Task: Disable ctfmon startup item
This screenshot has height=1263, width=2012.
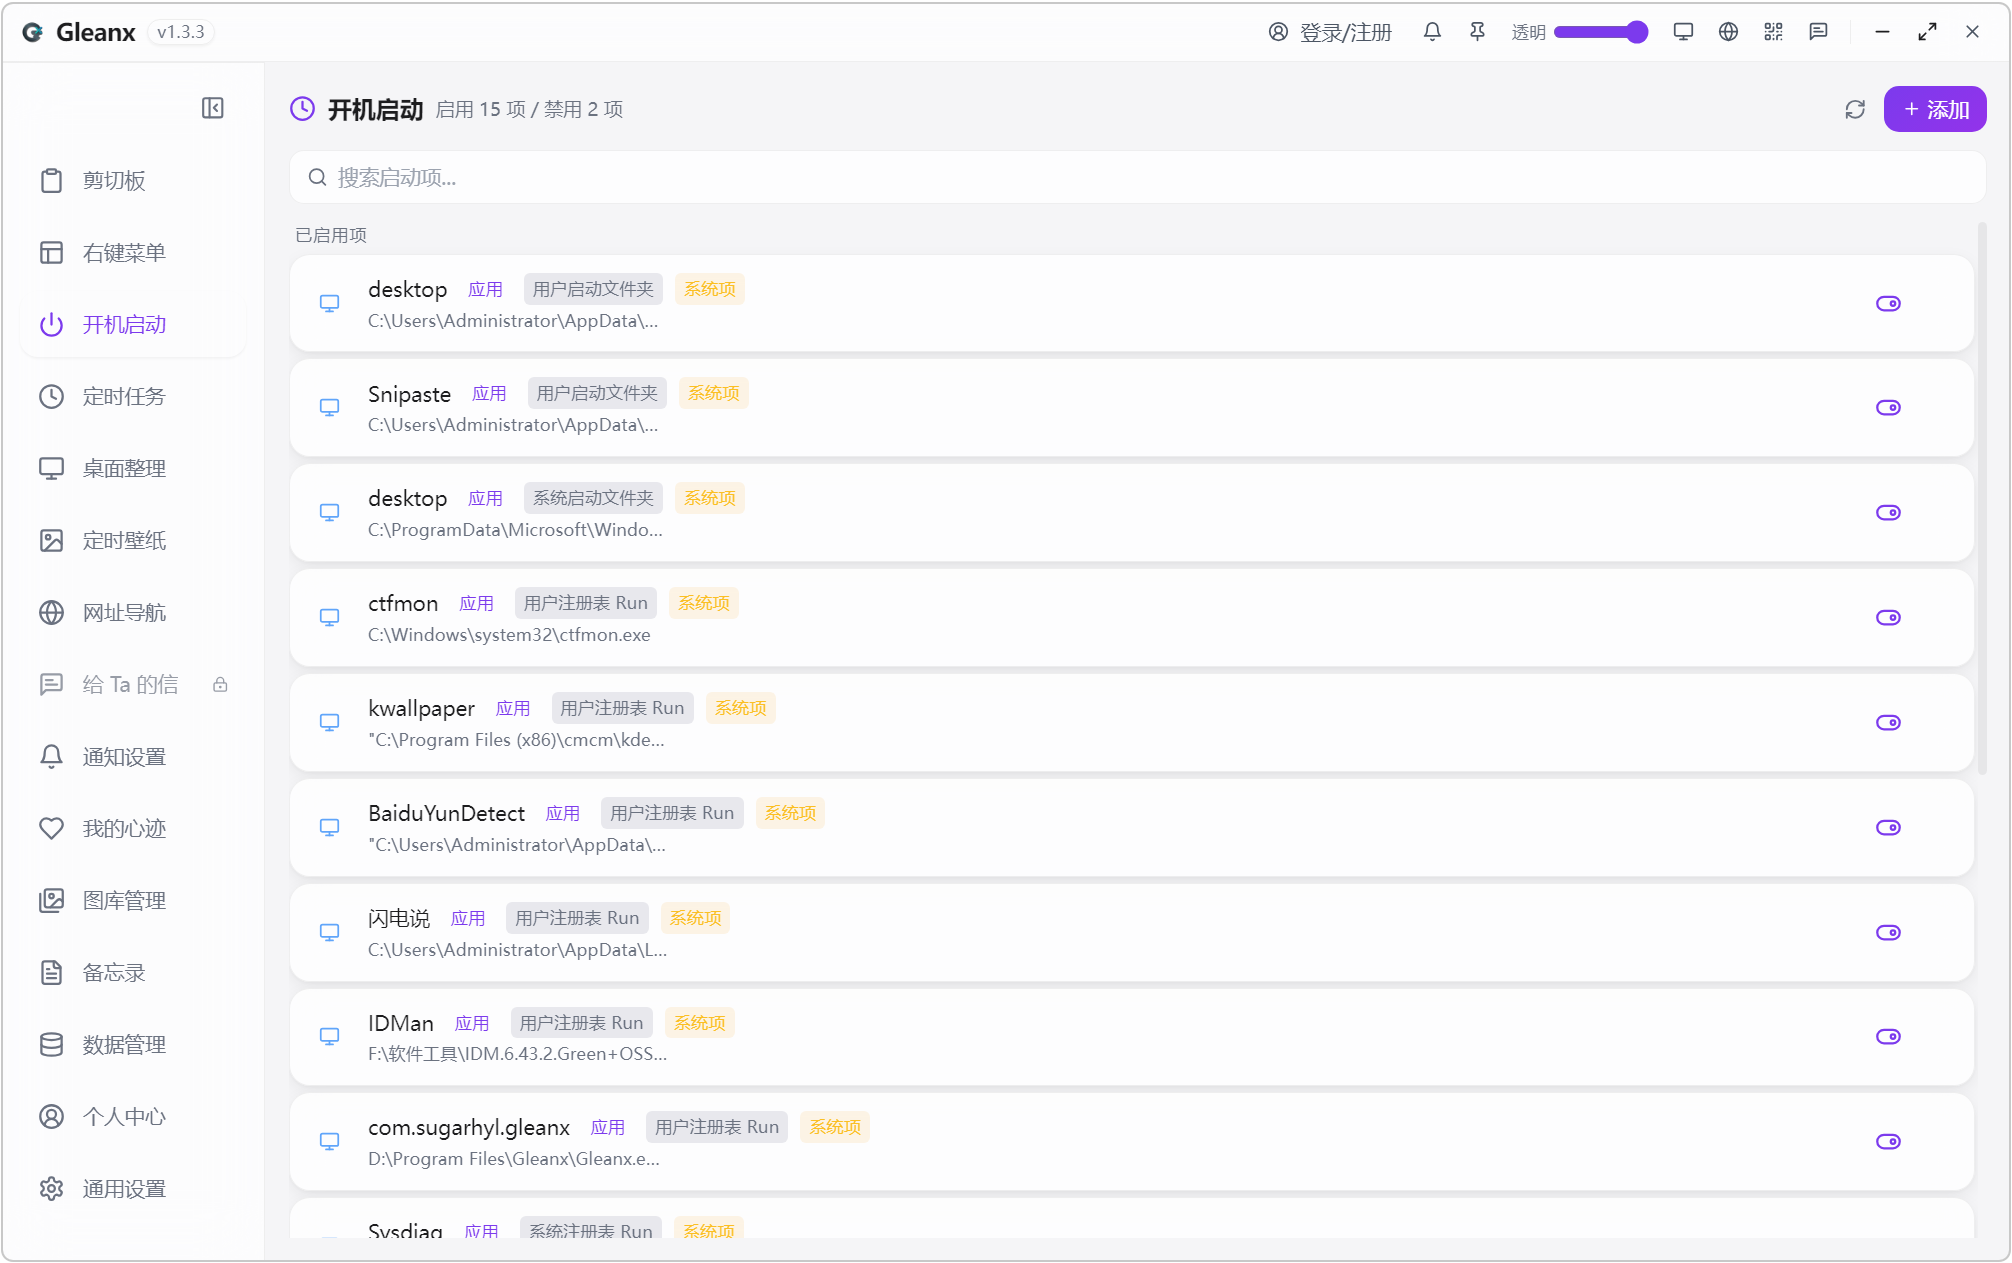Action: coord(1888,618)
